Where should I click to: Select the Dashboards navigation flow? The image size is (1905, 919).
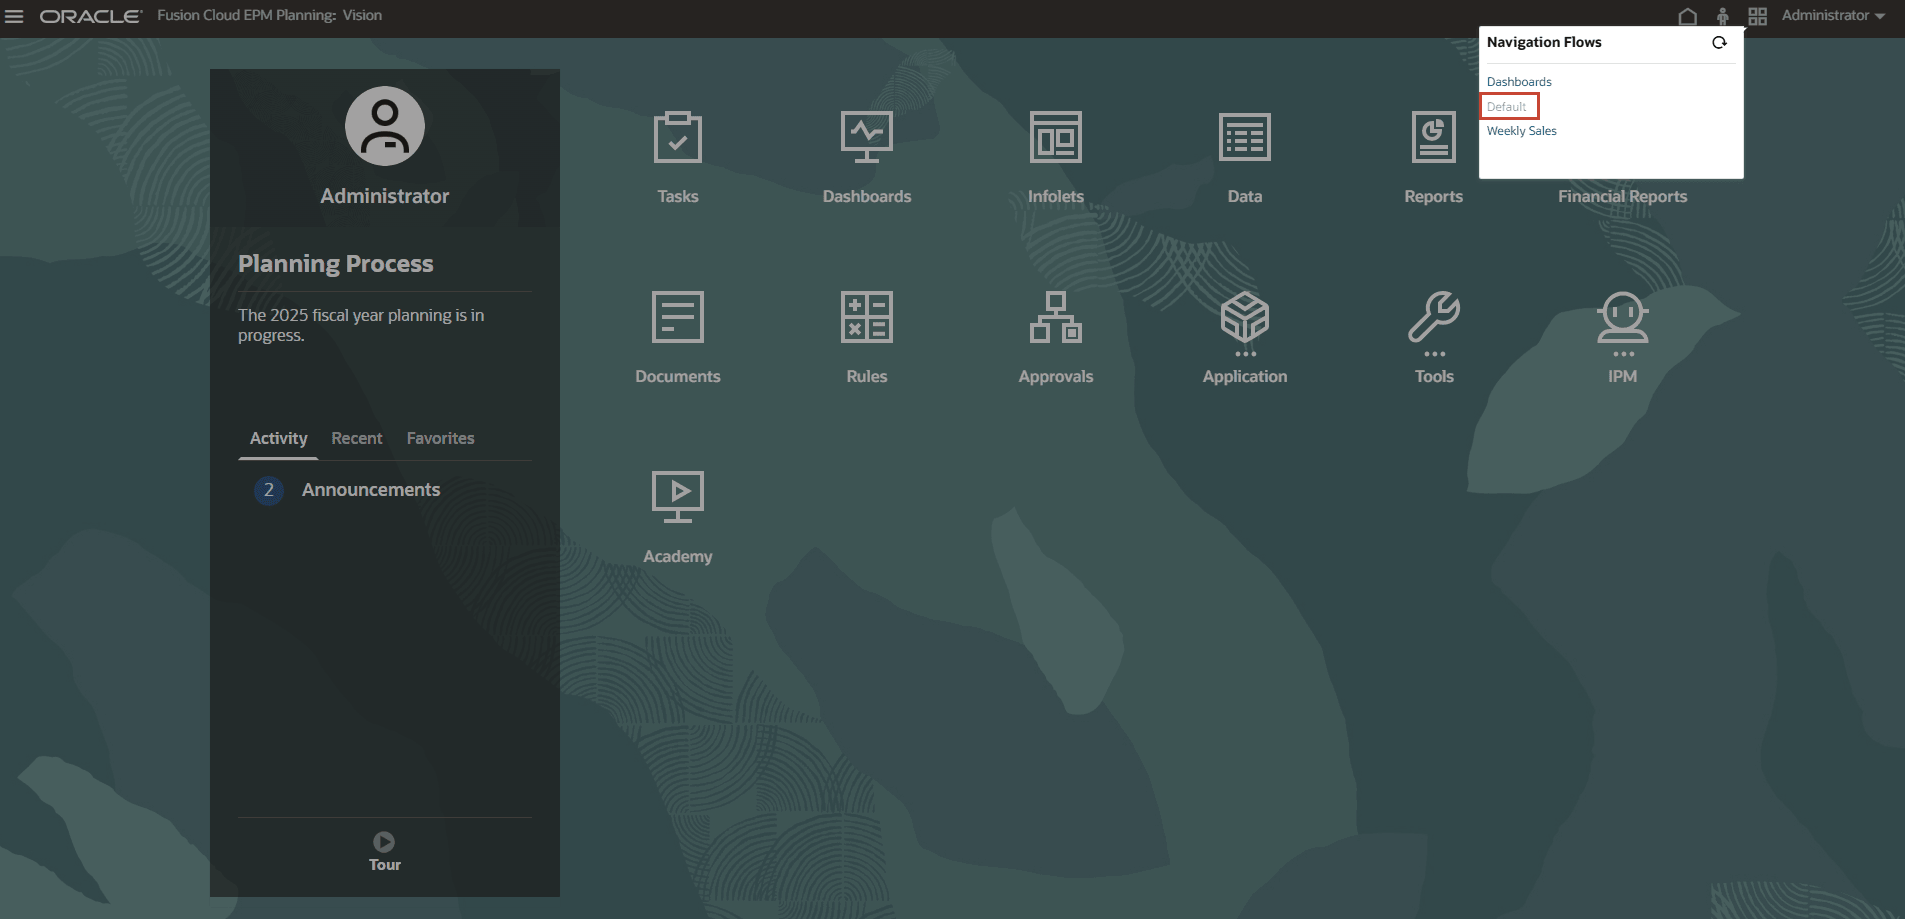point(1519,82)
